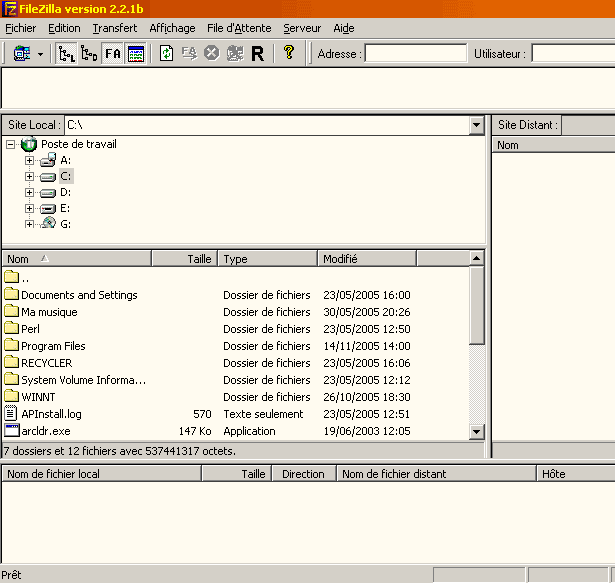Open the Edition menu
This screenshot has height=583, width=615.
(x=64, y=28)
